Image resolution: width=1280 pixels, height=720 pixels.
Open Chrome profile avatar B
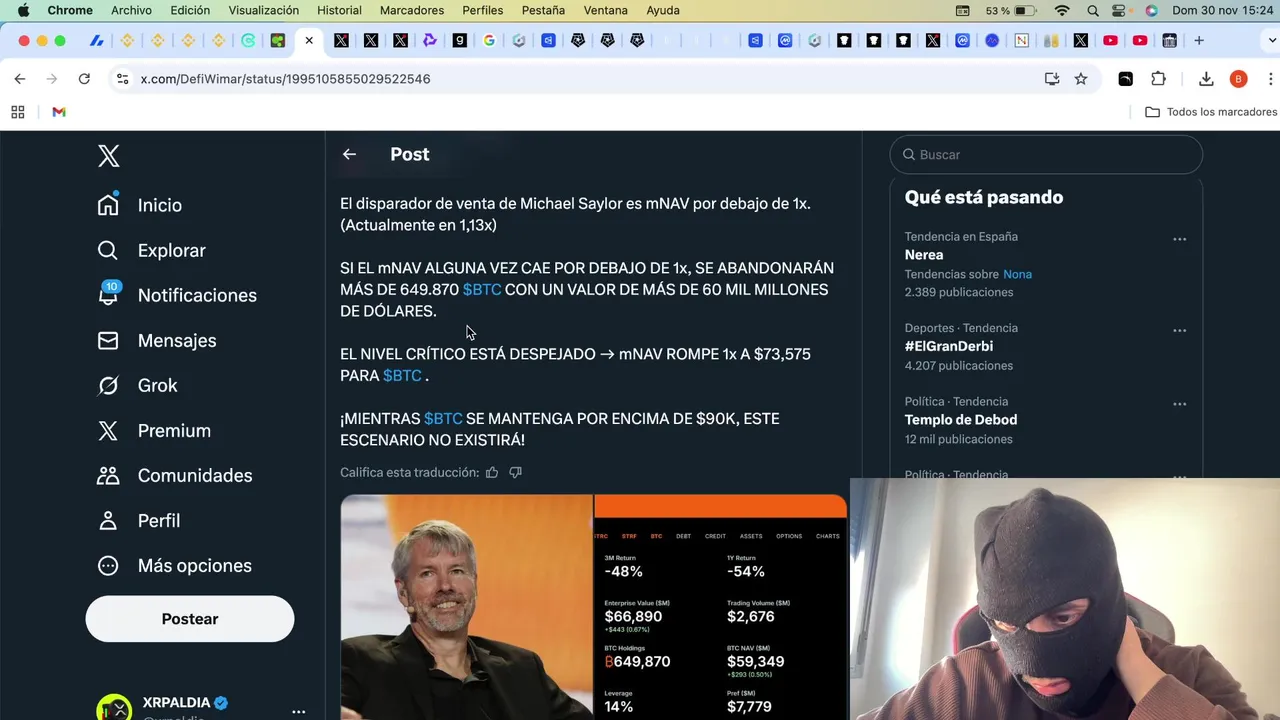pos(1238,78)
